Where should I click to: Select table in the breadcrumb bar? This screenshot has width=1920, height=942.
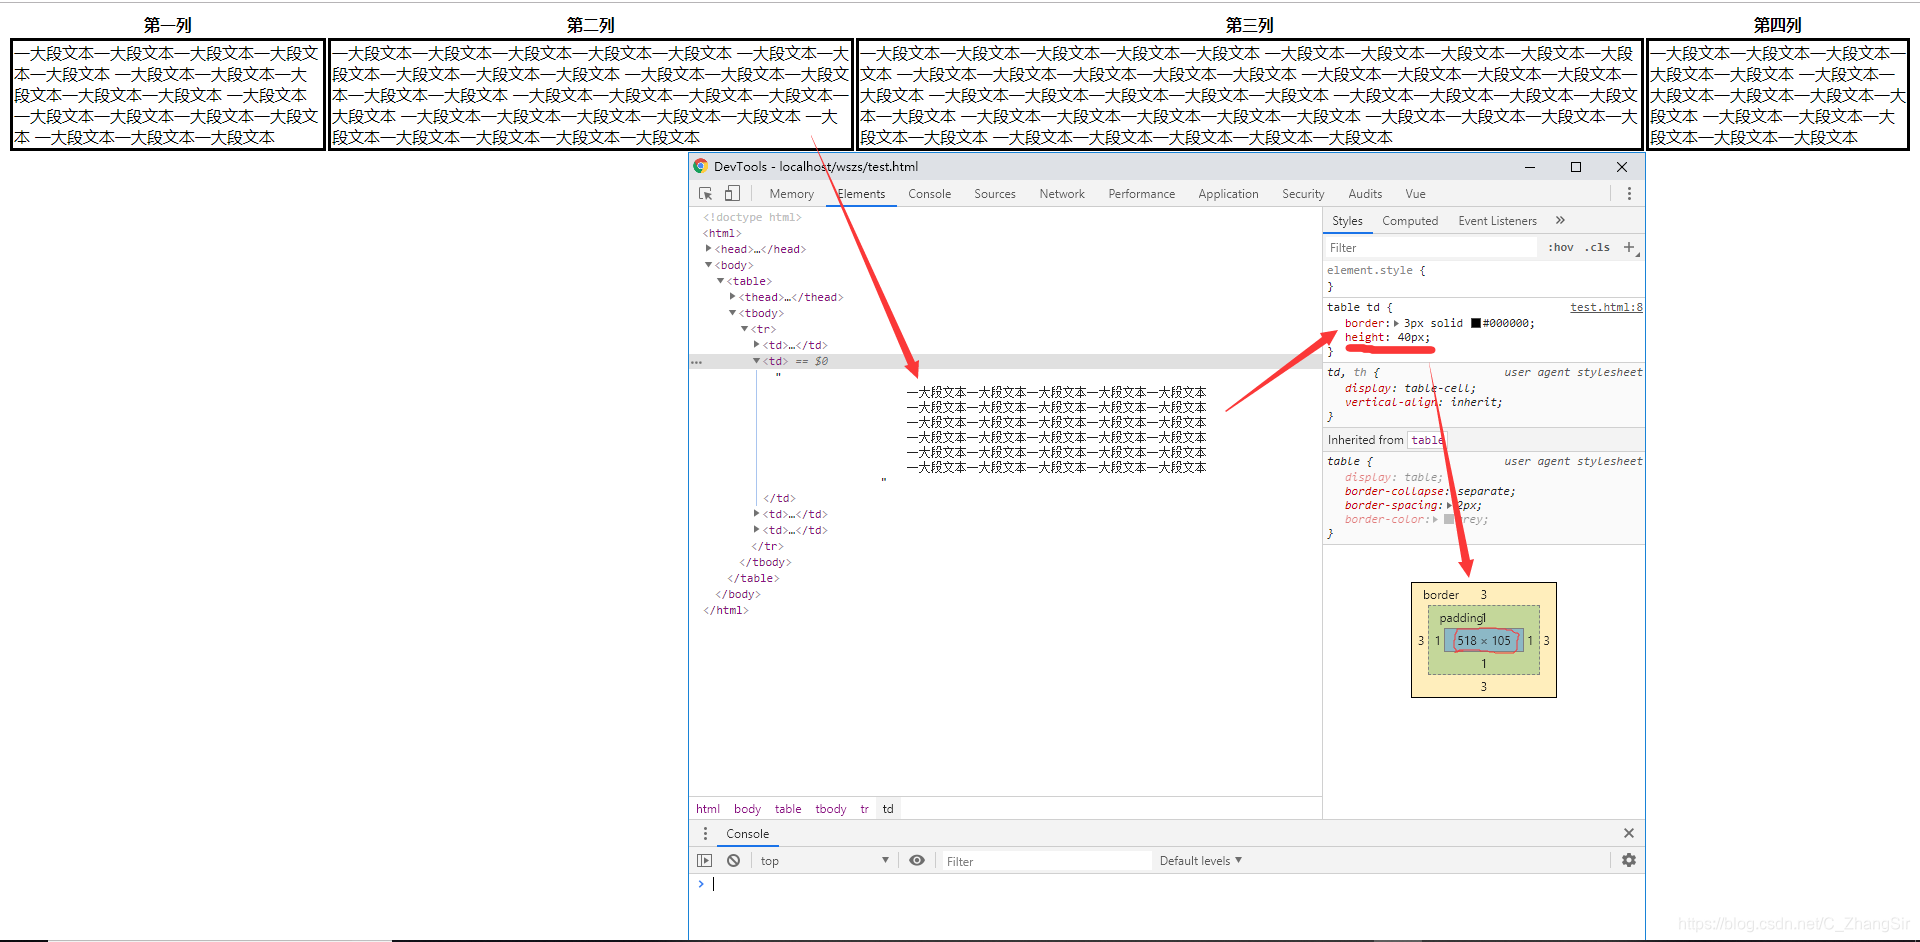(x=788, y=809)
